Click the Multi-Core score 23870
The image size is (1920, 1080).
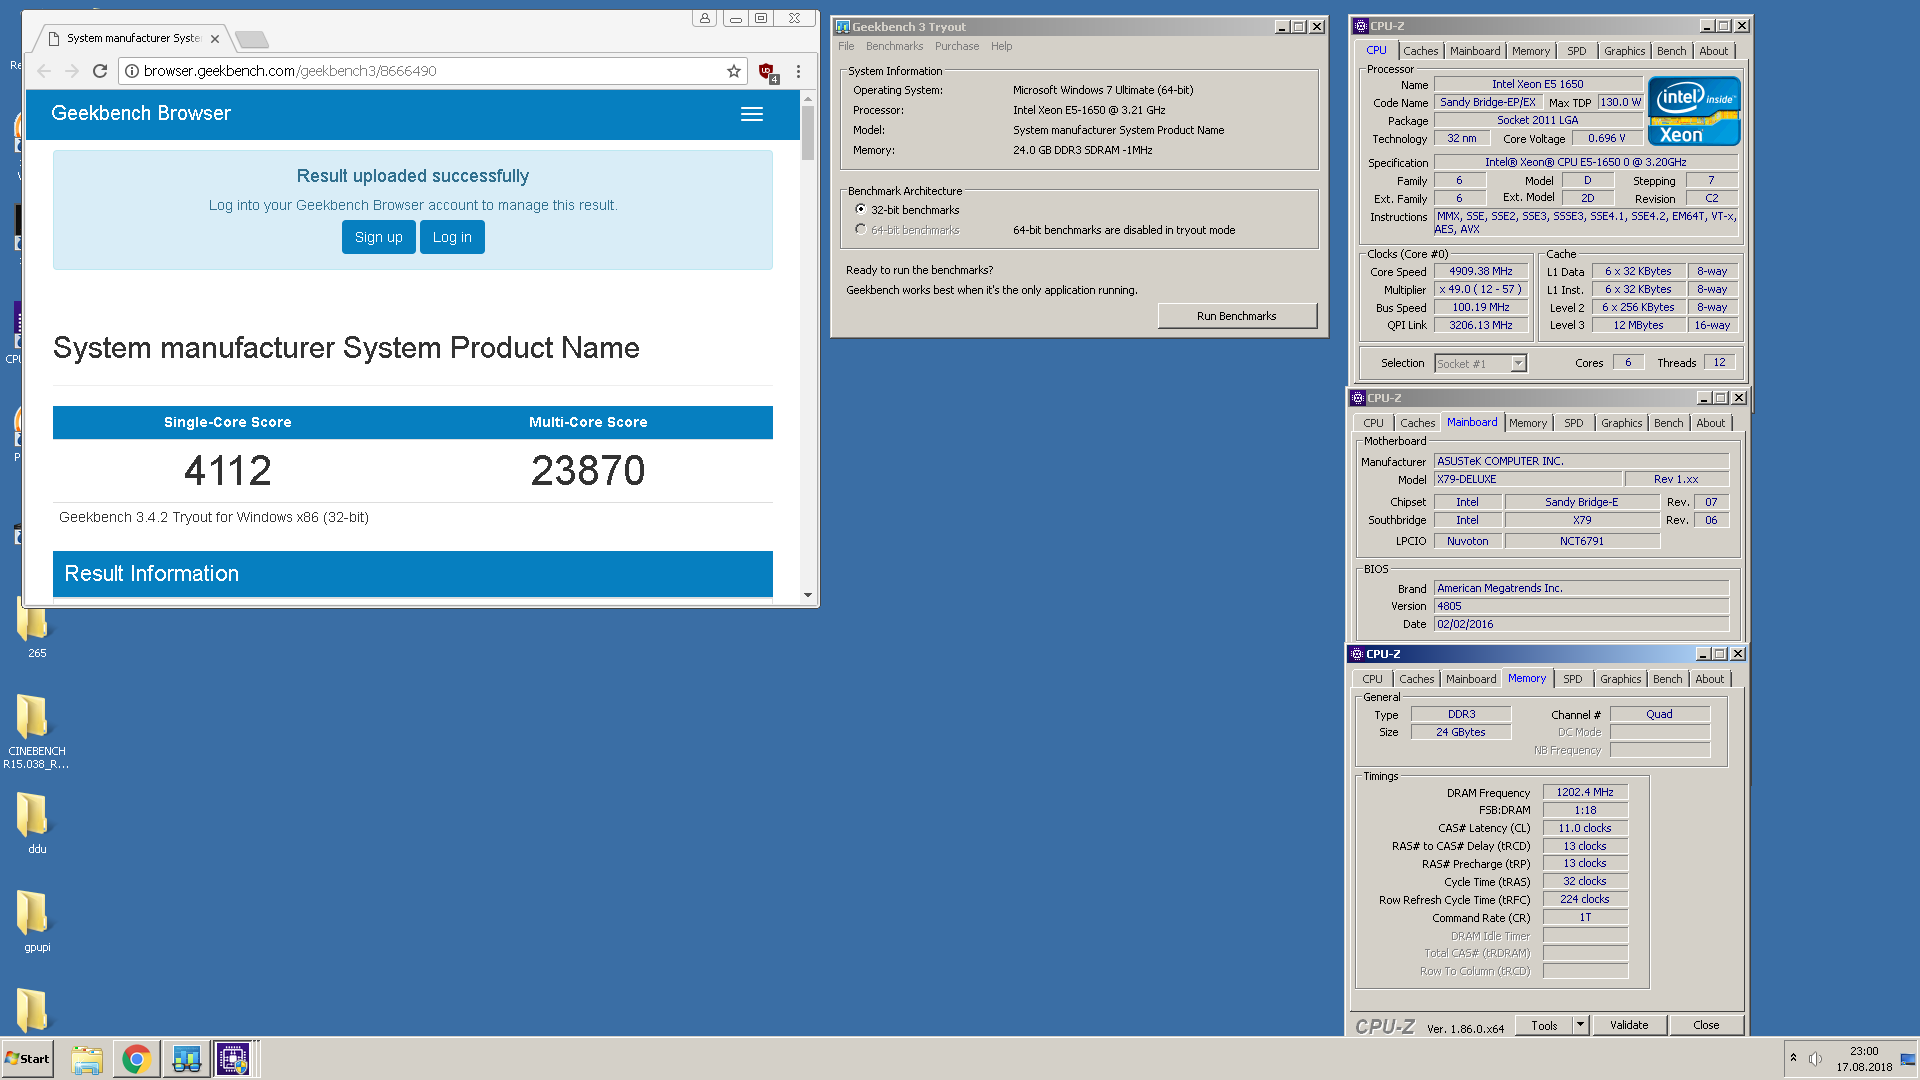tap(588, 471)
